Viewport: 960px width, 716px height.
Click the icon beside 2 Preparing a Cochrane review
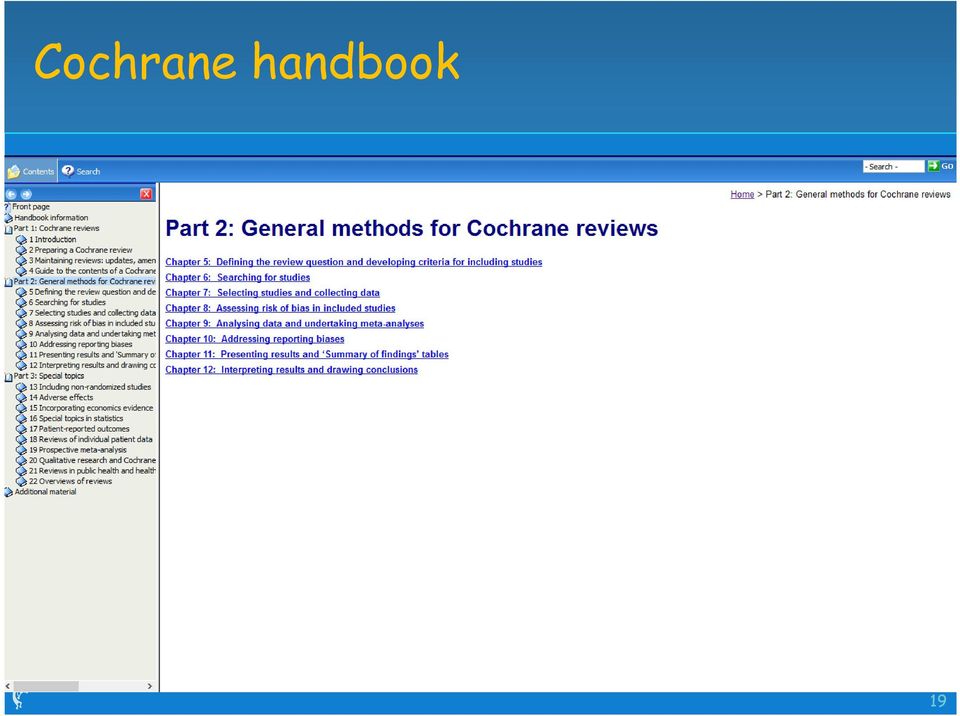coord(21,250)
